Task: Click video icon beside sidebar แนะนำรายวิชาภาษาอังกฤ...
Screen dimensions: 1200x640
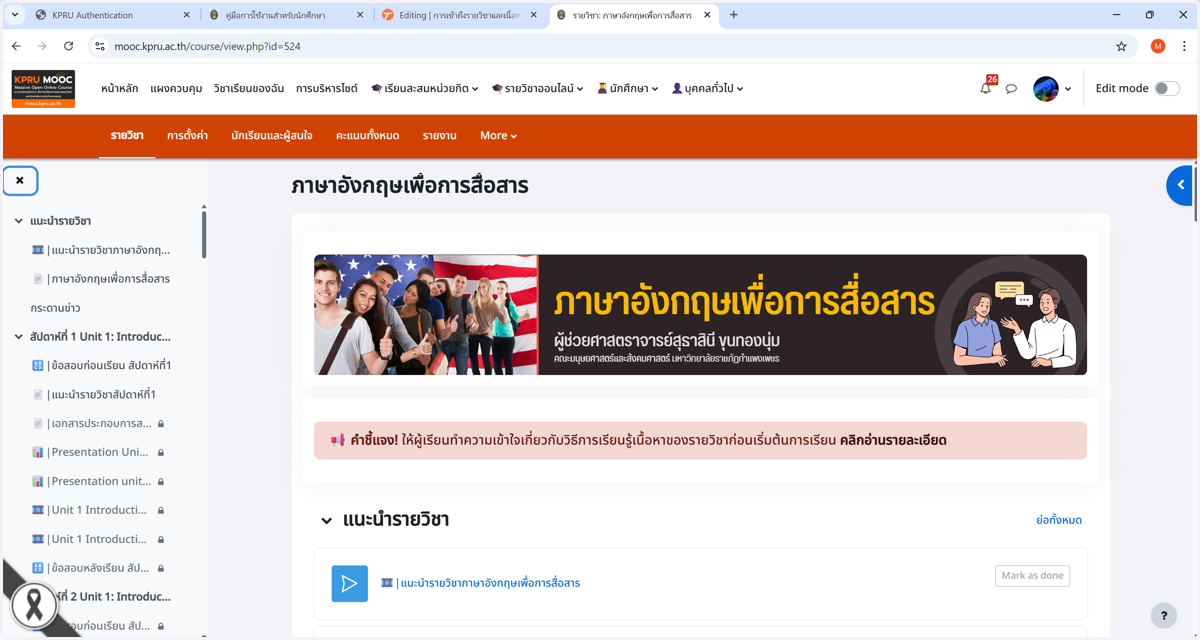Action: (x=38, y=250)
